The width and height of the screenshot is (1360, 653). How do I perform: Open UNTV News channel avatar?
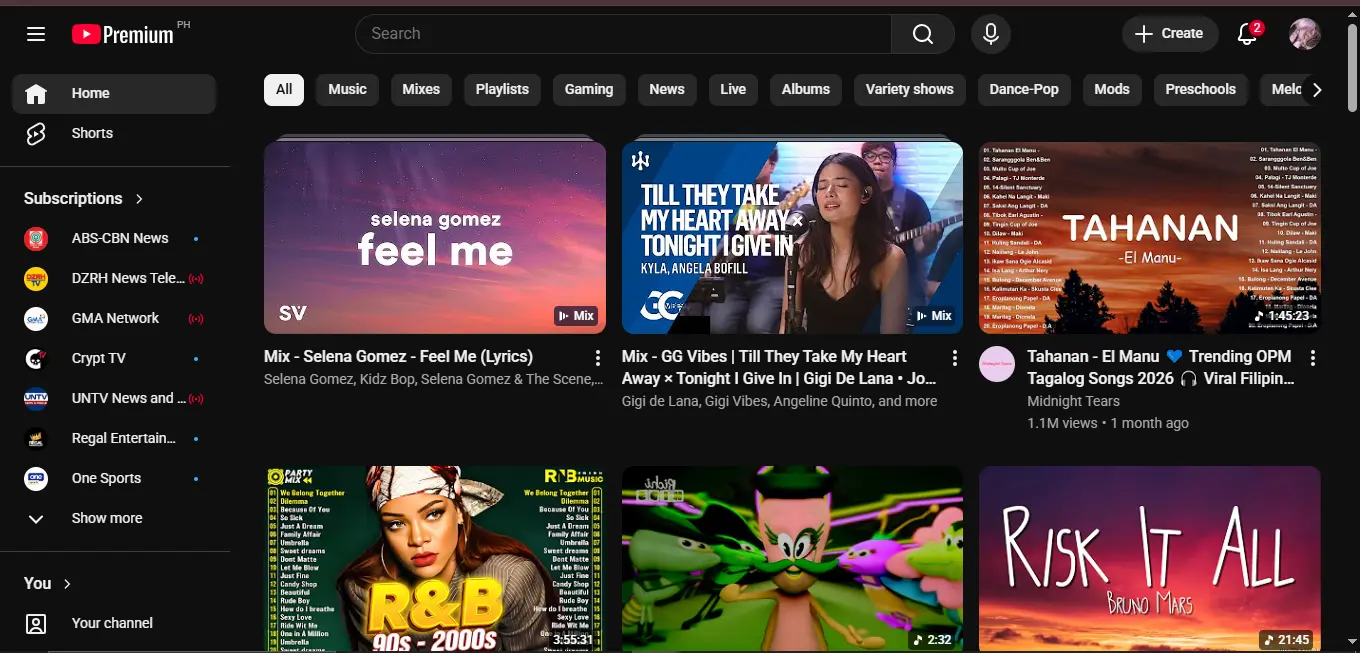click(x=36, y=399)
